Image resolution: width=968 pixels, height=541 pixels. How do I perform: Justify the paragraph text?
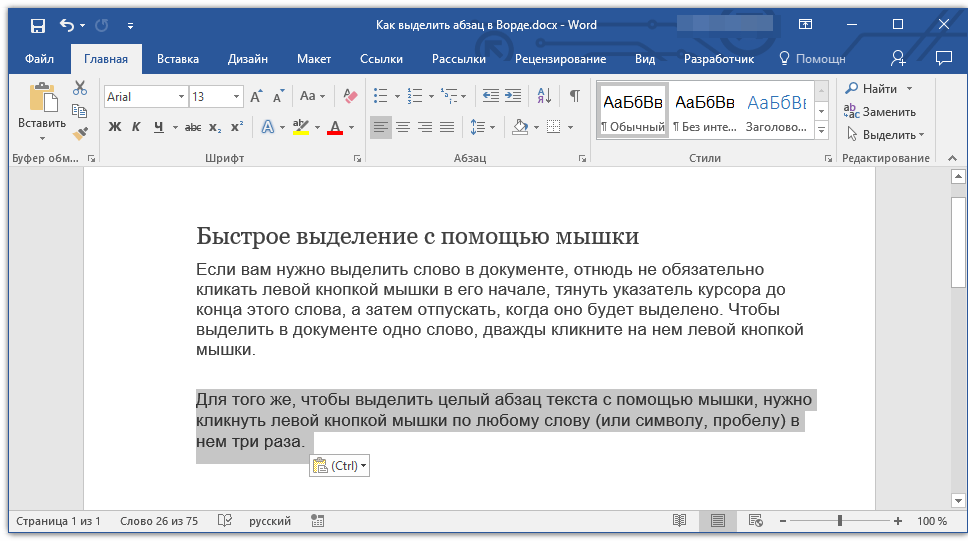click(x=447, y=127)
